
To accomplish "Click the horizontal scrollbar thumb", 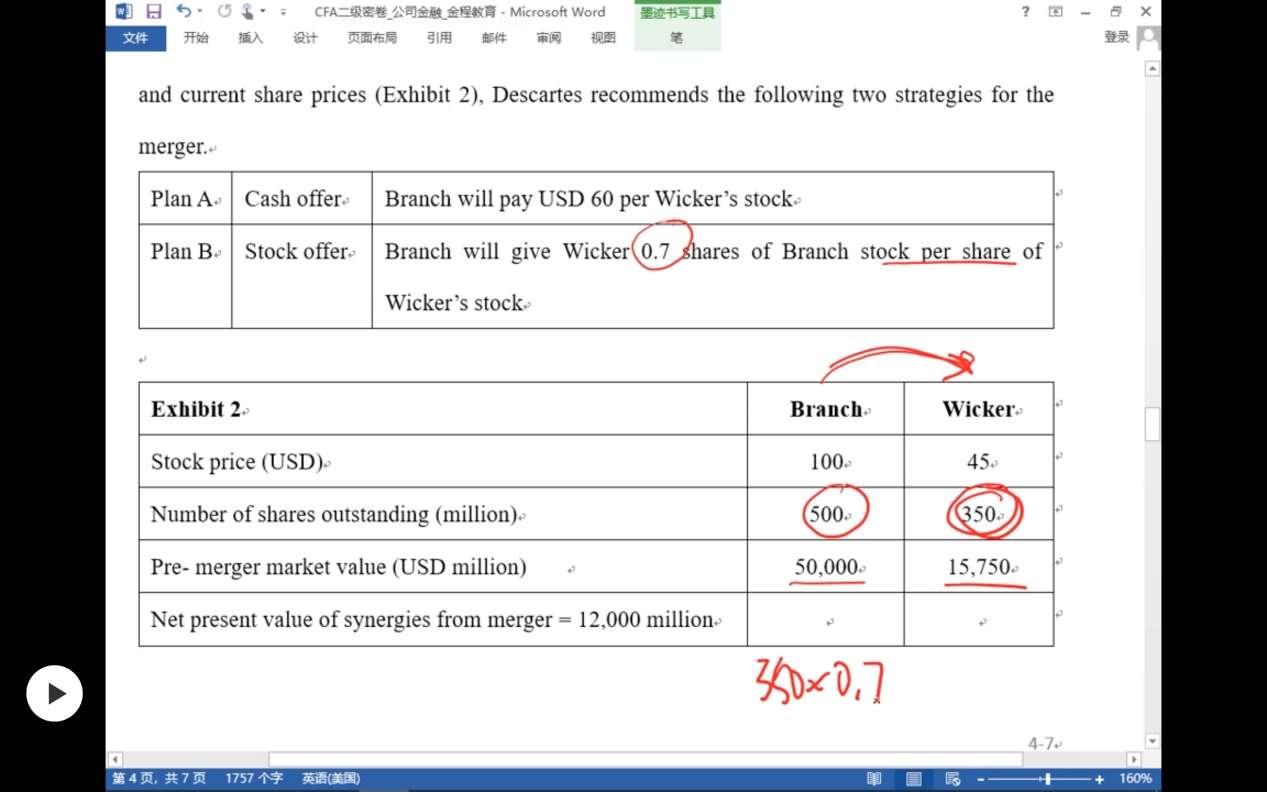I will point(646,759).
